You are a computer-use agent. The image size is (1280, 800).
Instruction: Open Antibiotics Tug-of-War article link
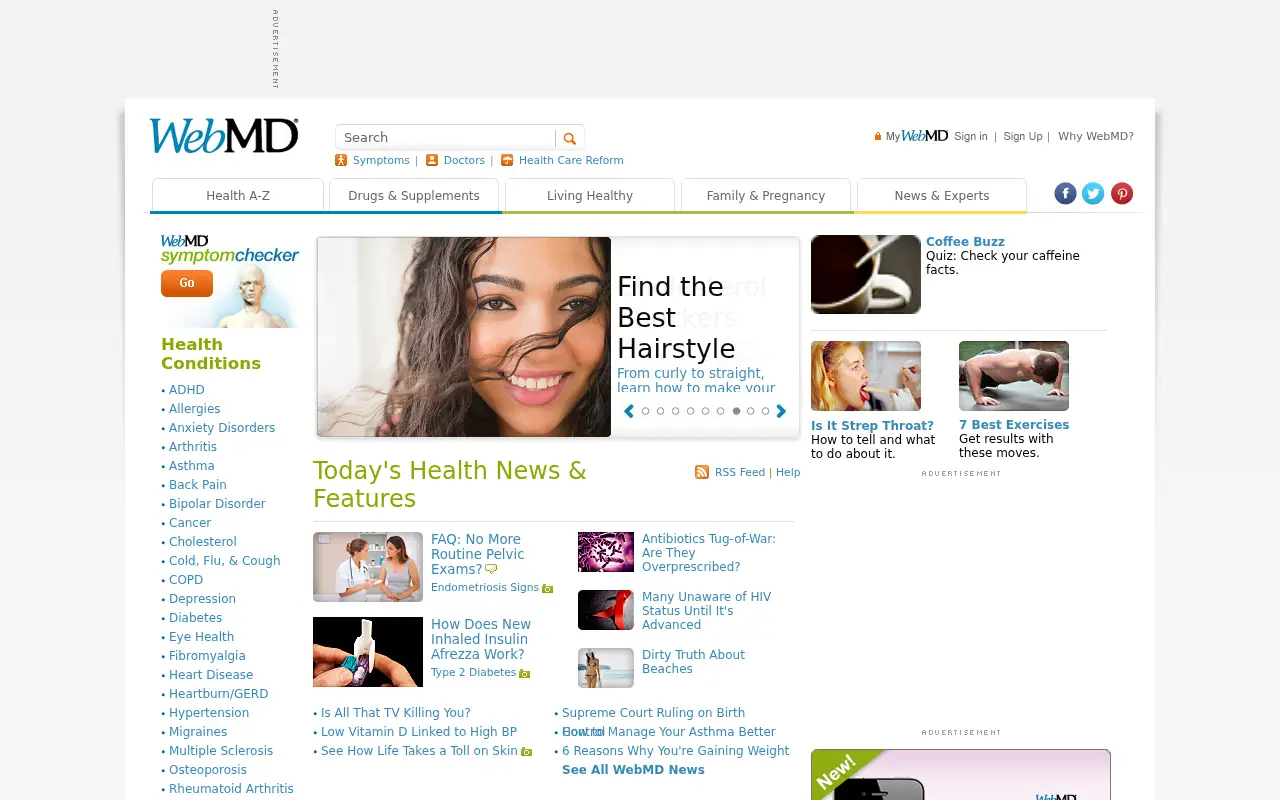point(708,553)
